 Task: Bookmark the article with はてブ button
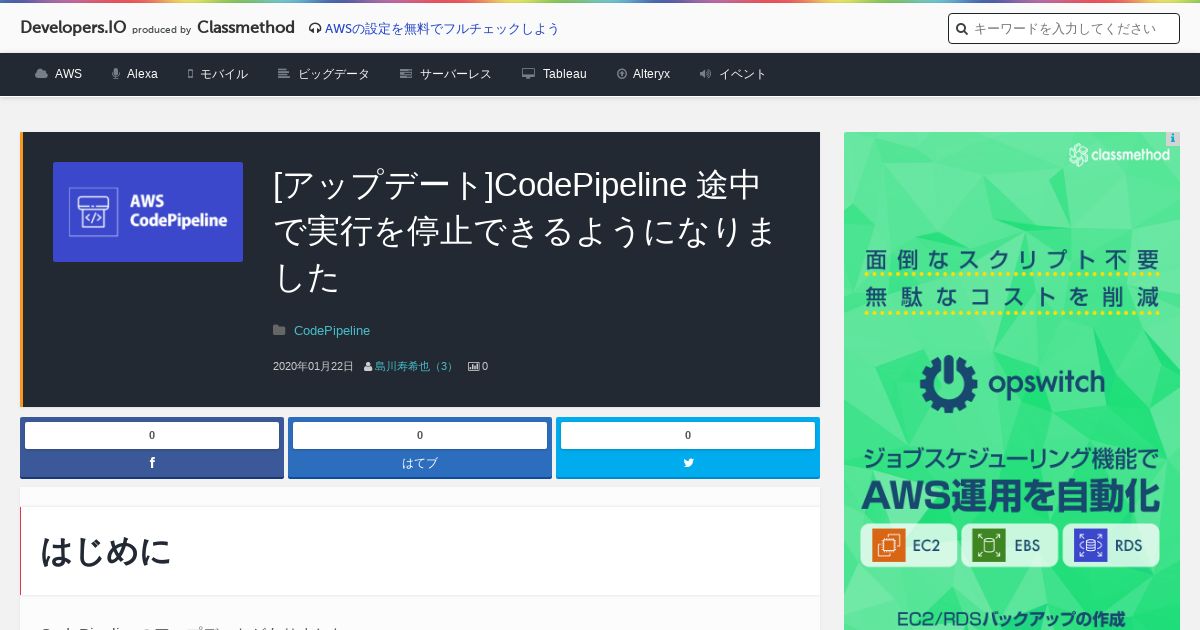click(x=420, y=463)
